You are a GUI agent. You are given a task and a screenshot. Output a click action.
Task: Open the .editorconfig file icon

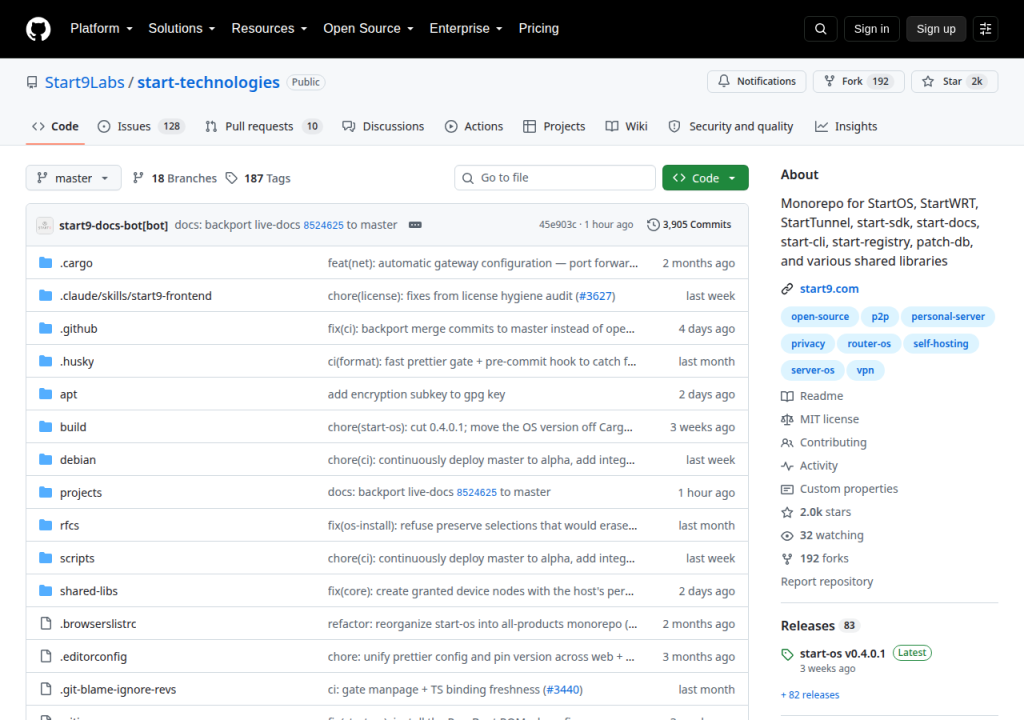45,656
